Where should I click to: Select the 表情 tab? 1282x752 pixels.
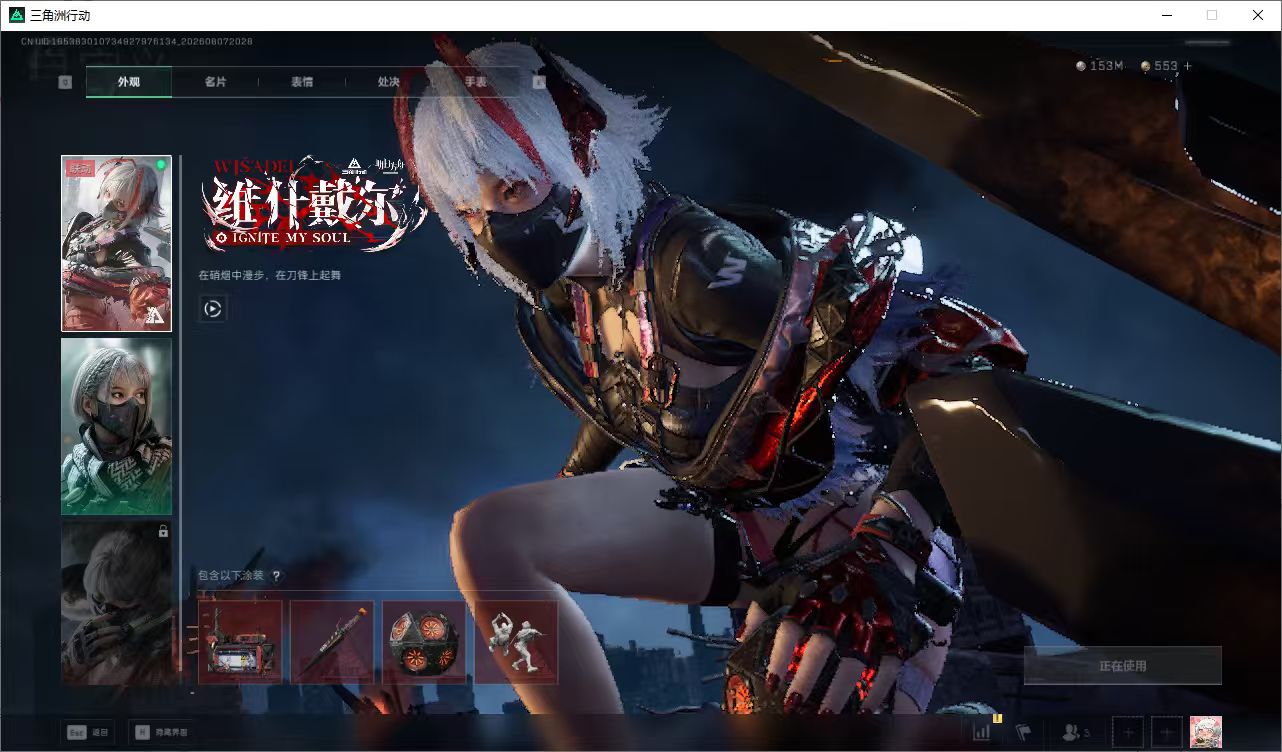tap(302, 82)
